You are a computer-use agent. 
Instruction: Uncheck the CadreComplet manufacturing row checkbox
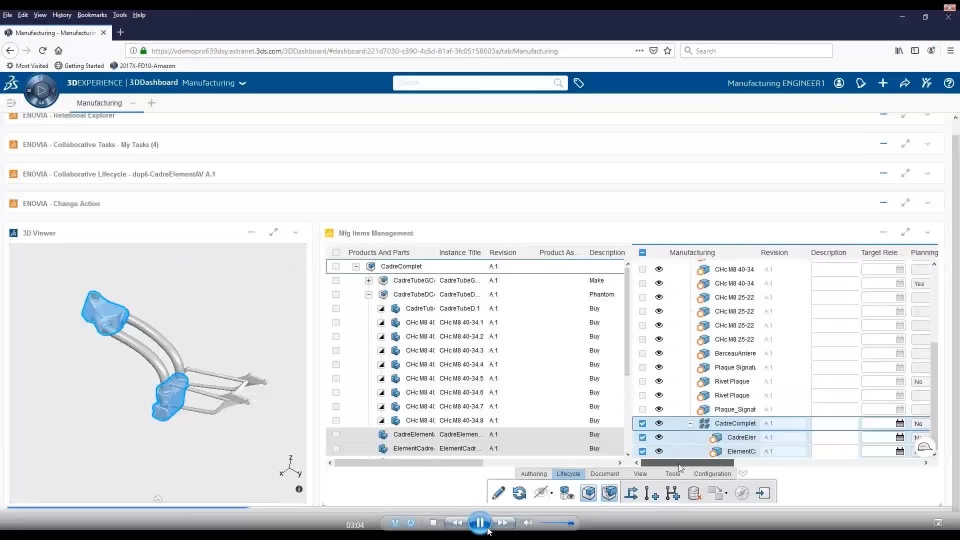pos(642,423)
